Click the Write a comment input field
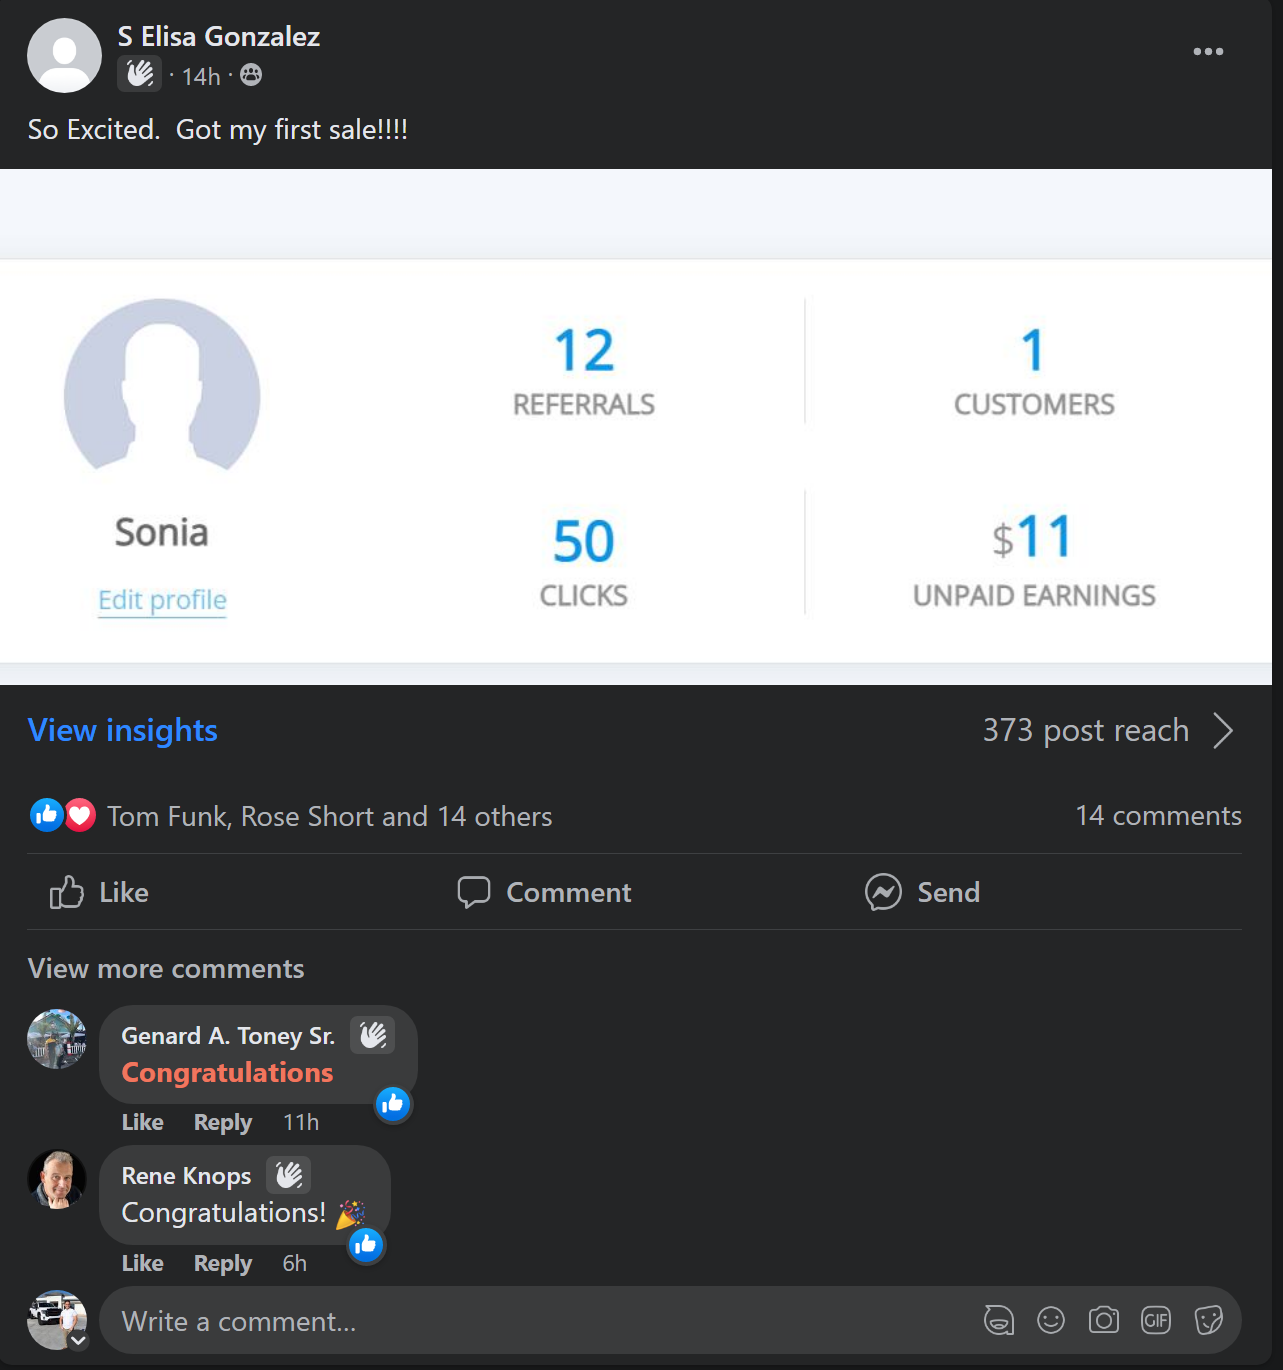 click(540, 1321)
